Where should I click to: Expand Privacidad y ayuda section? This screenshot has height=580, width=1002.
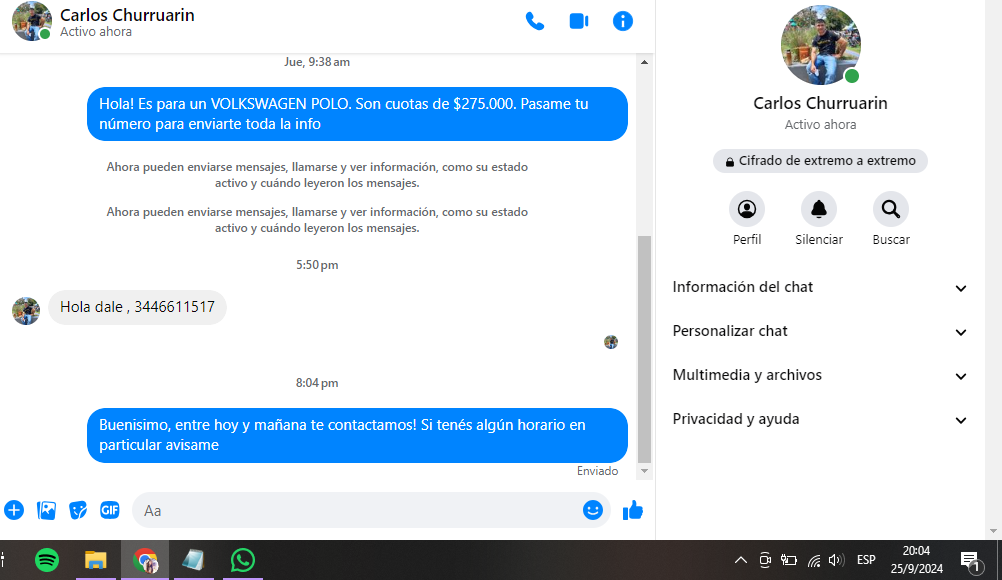[x=820, y=420]
